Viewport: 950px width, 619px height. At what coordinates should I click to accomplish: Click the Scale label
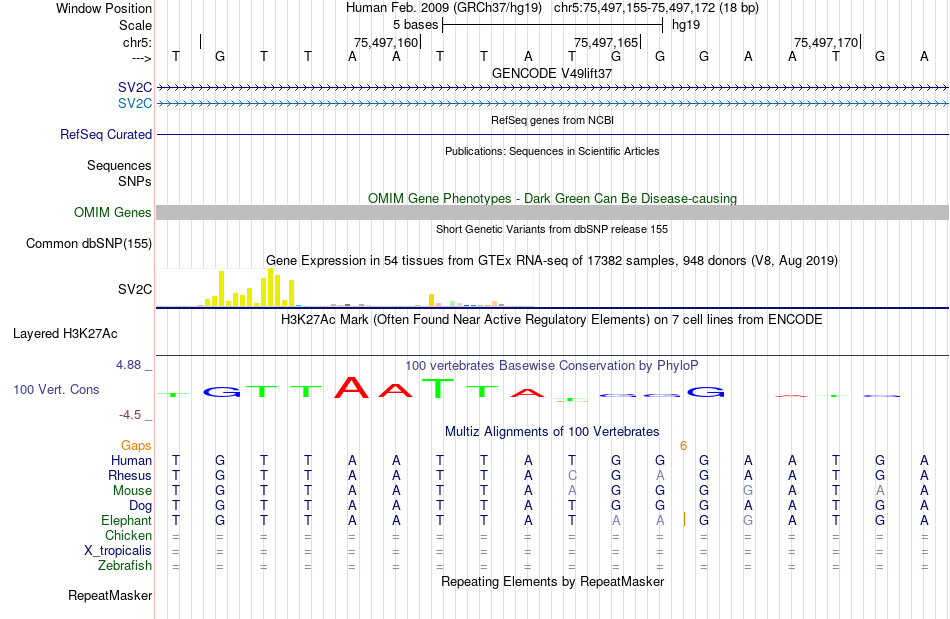(135, 25)
